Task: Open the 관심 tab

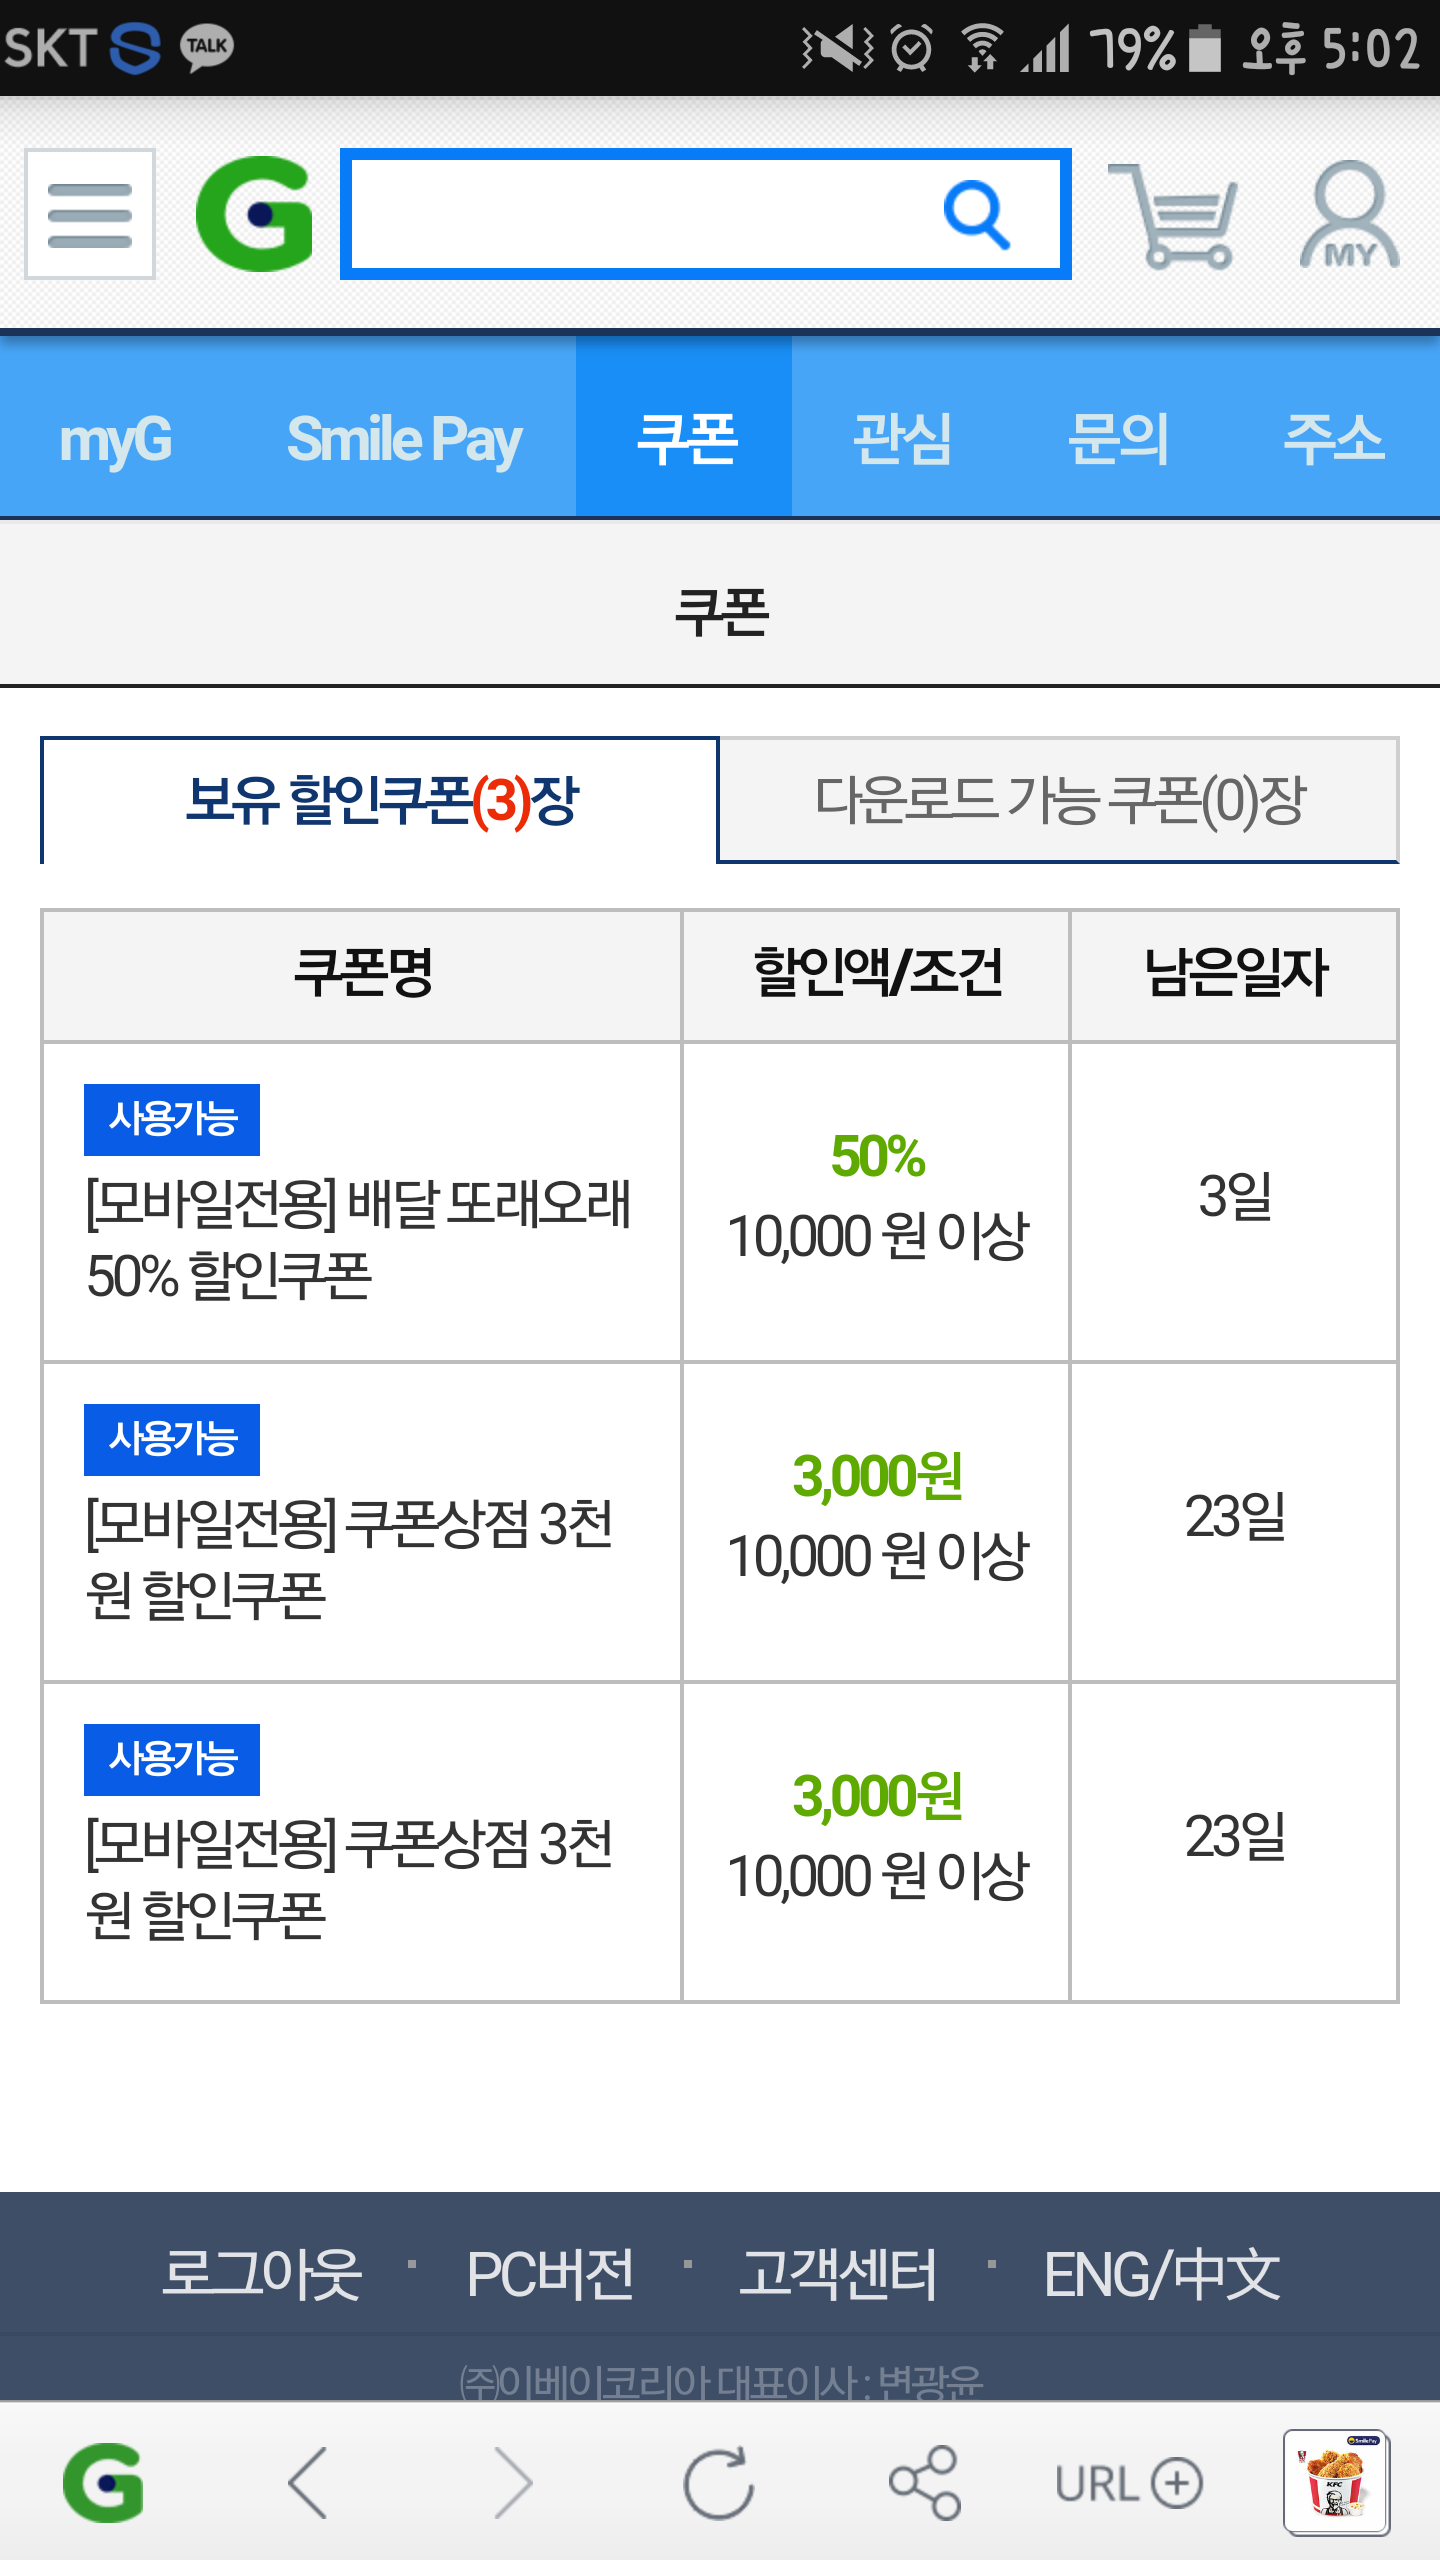Action: 901,440
